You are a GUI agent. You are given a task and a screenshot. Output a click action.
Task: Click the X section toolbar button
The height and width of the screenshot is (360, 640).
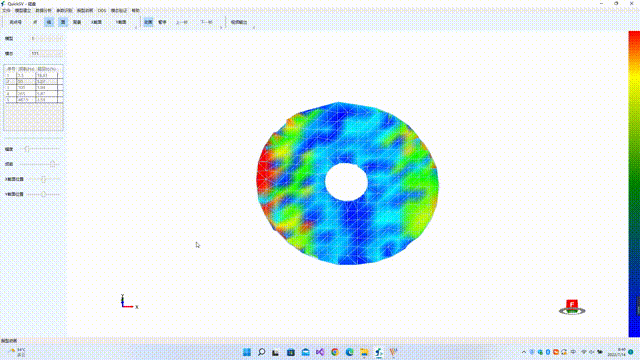point(96,22)
